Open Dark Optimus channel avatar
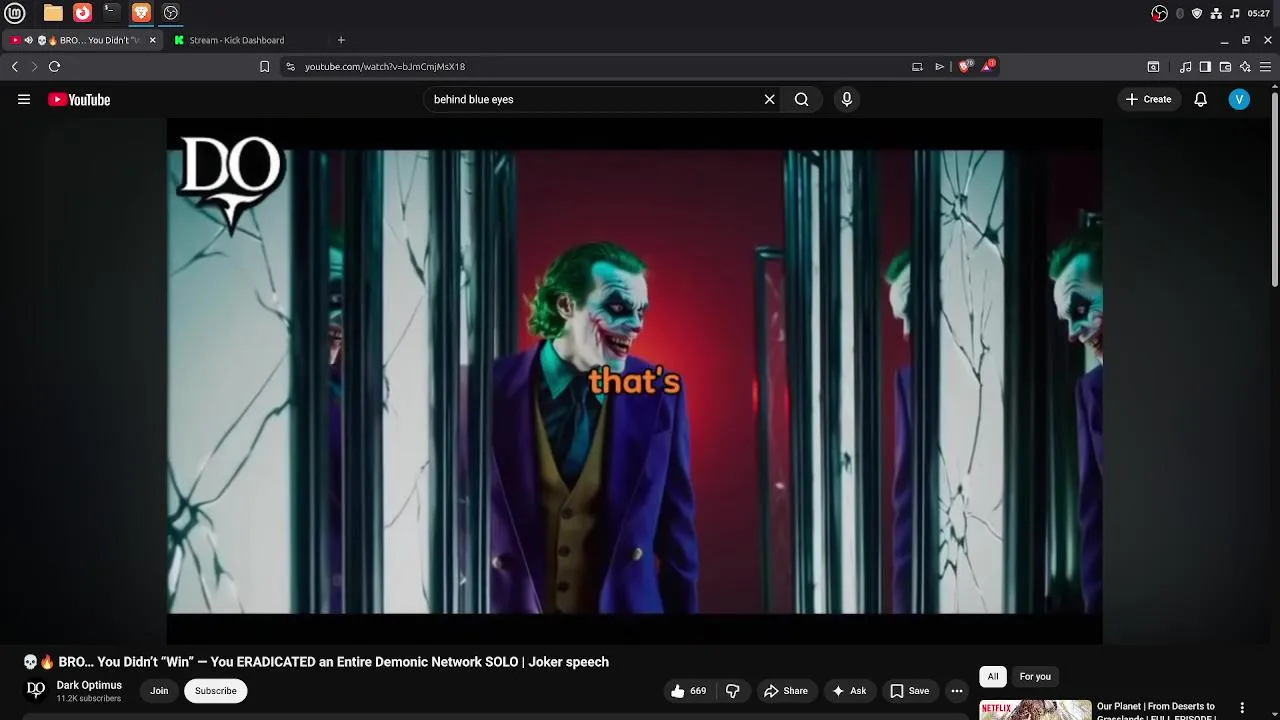The height and width of the screenshot is (720, 1280). [35, 690]
